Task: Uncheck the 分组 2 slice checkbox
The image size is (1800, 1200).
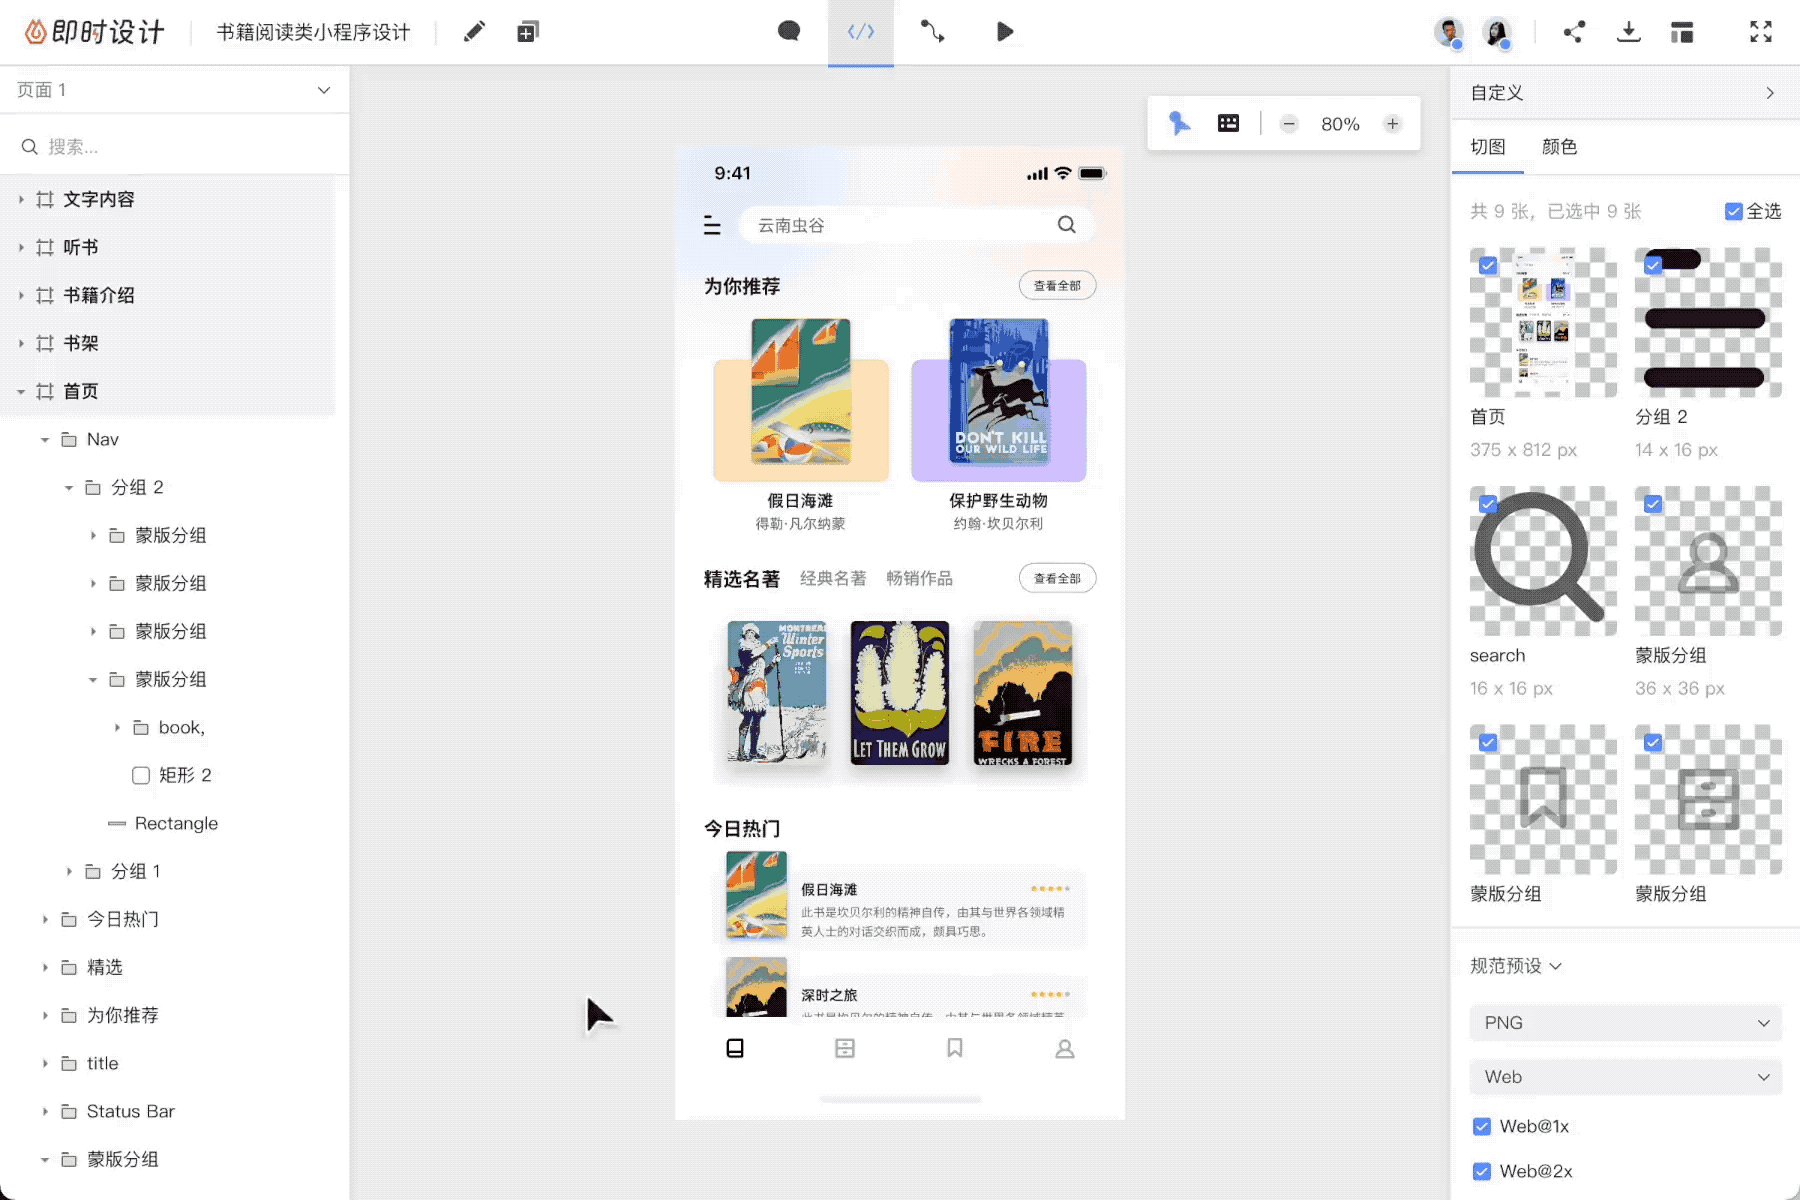Action: click(x=1653, y=265)
